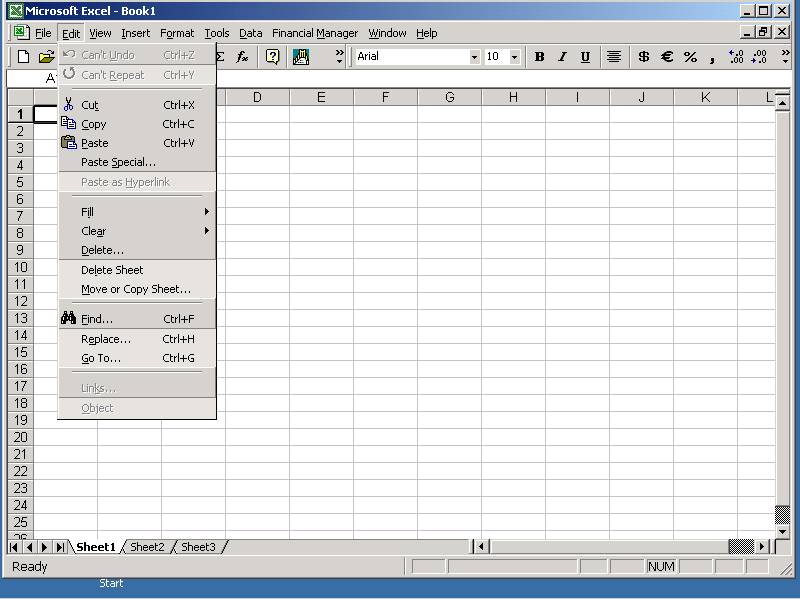Viewport: 800px width, 600px height.
Task: Select column header F
Action: (x=385, y=97)
